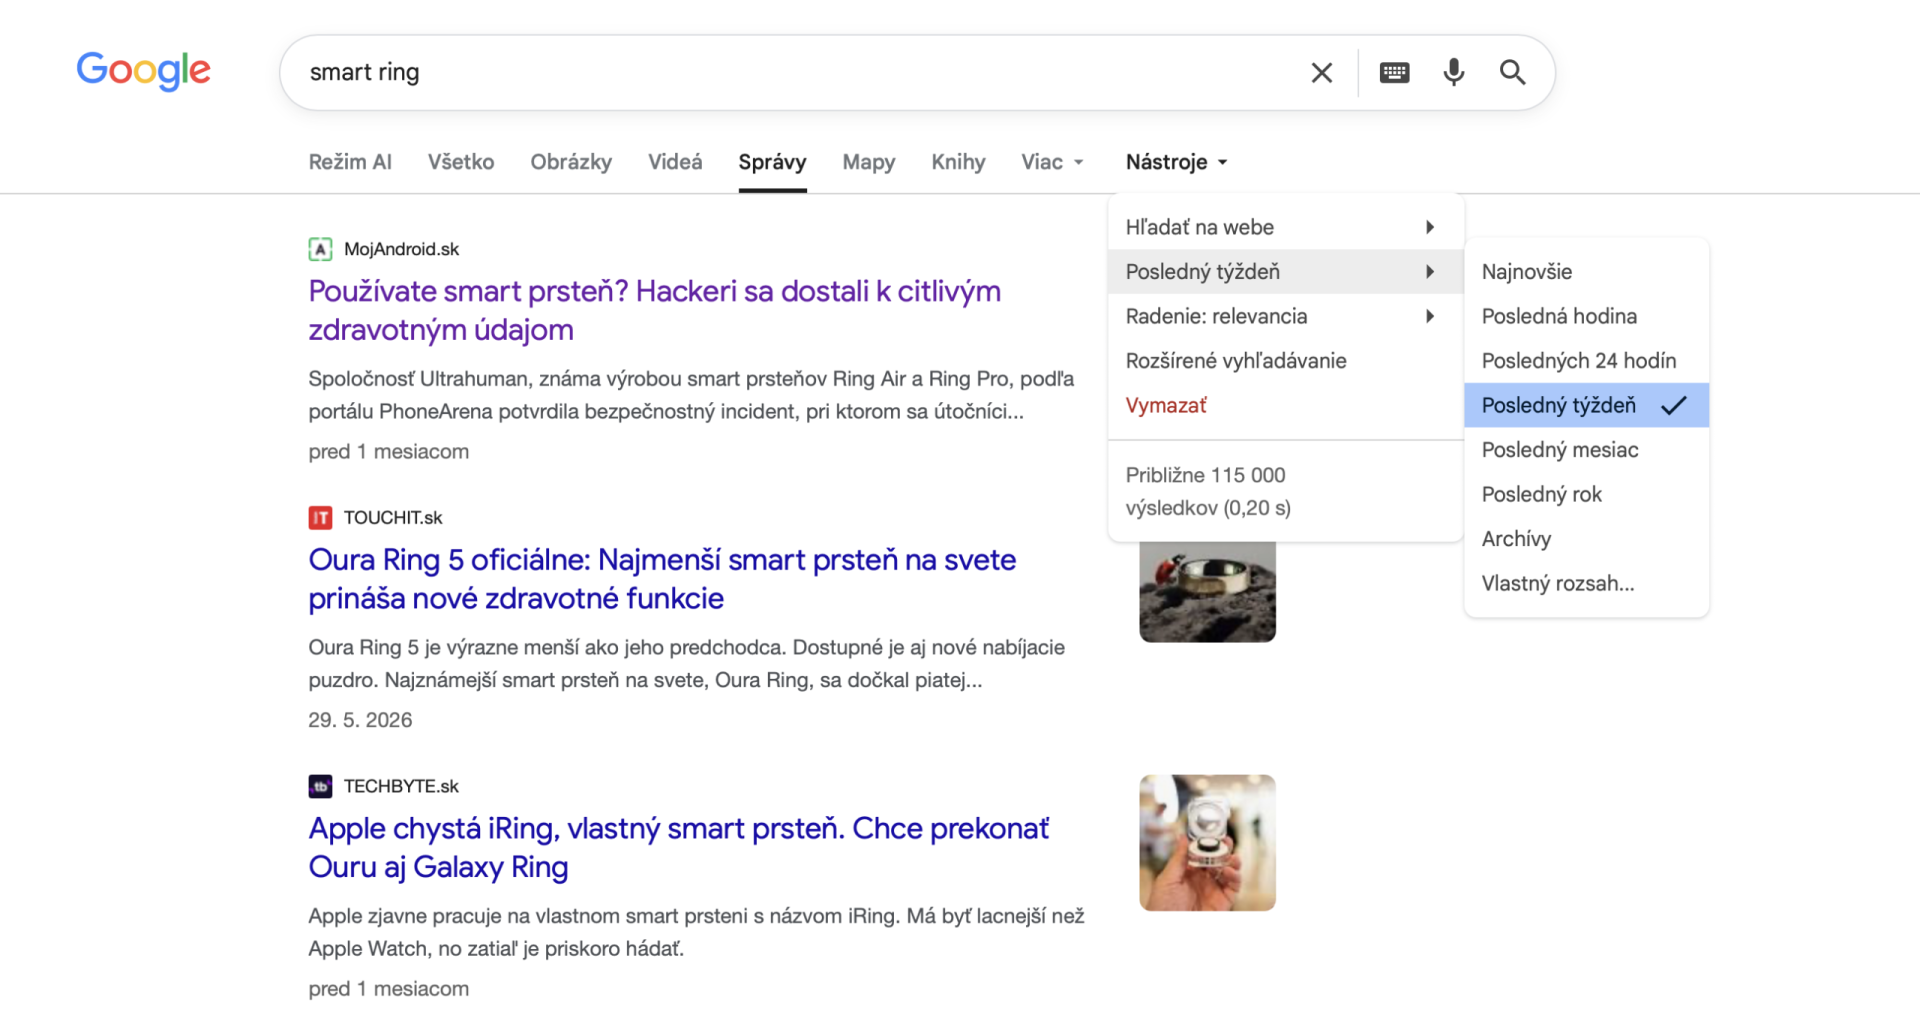The image size is (1920, 1018).
Task: Open Rozšírené vyhľadávanie
Action: (1285, 361)
